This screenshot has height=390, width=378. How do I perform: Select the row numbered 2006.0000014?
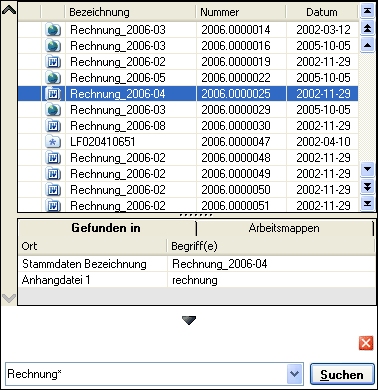(188, 30)
